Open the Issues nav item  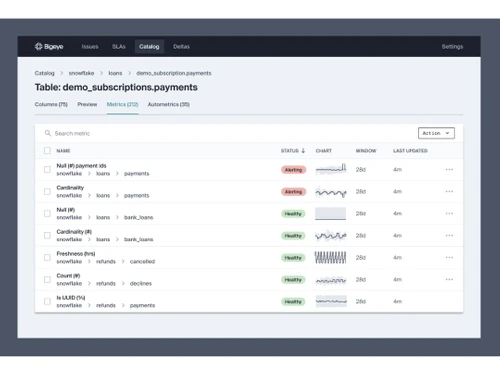90,47
